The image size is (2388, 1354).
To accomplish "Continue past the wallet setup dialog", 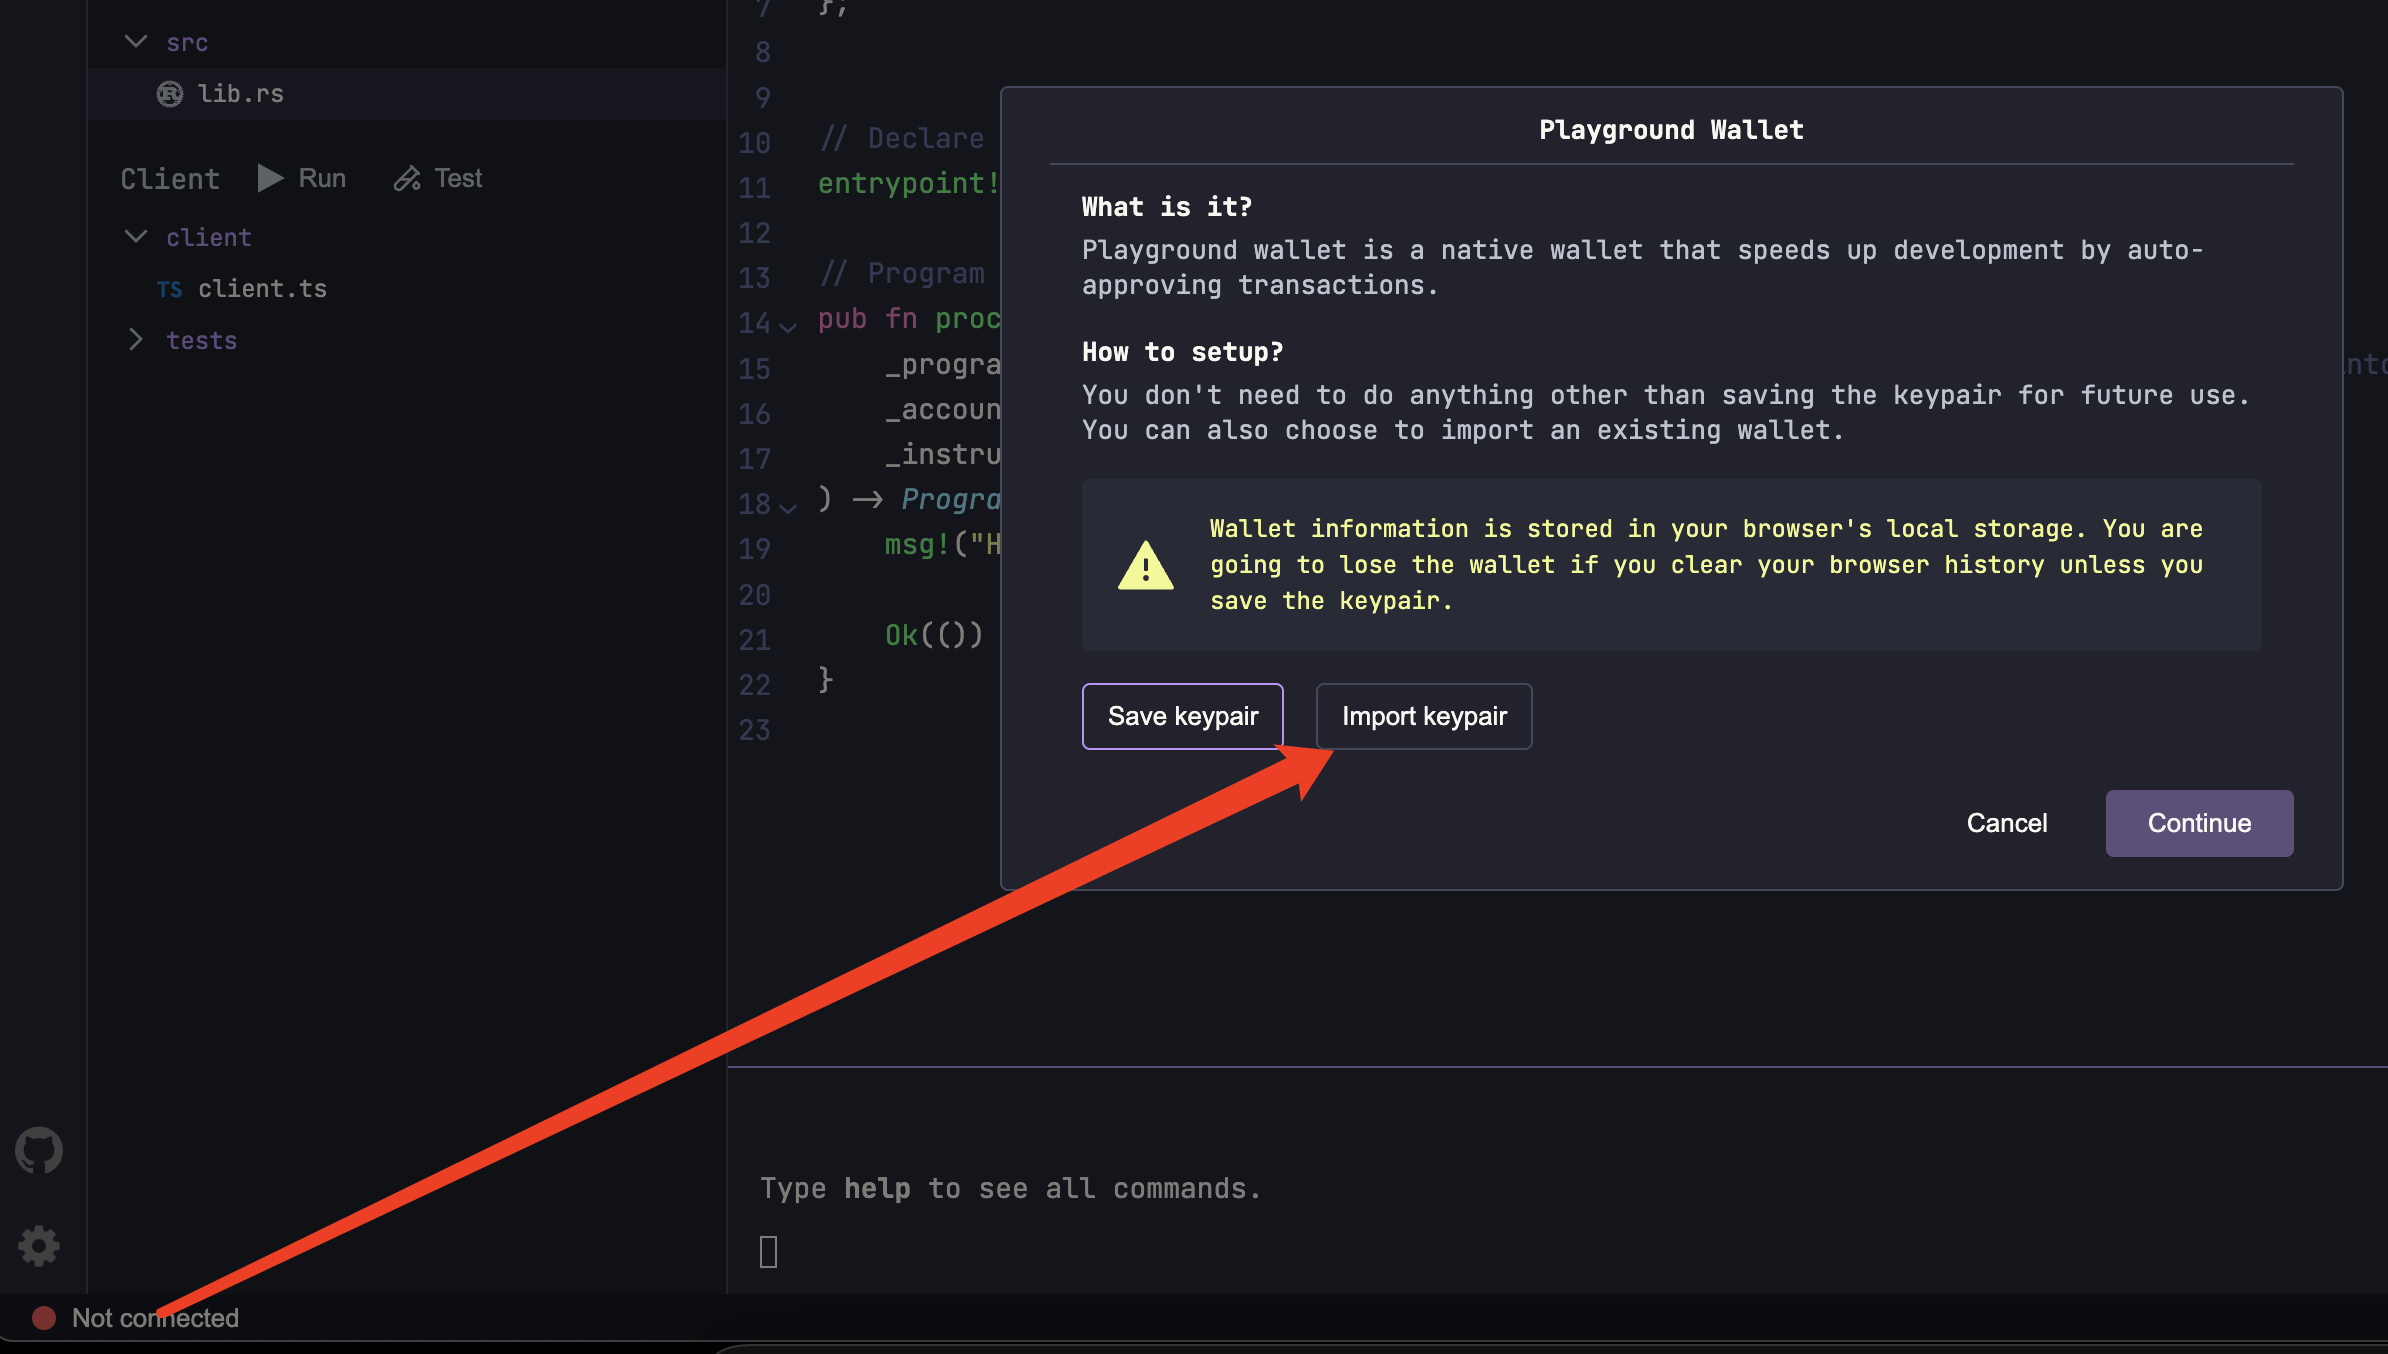I will pos(2198,823).
